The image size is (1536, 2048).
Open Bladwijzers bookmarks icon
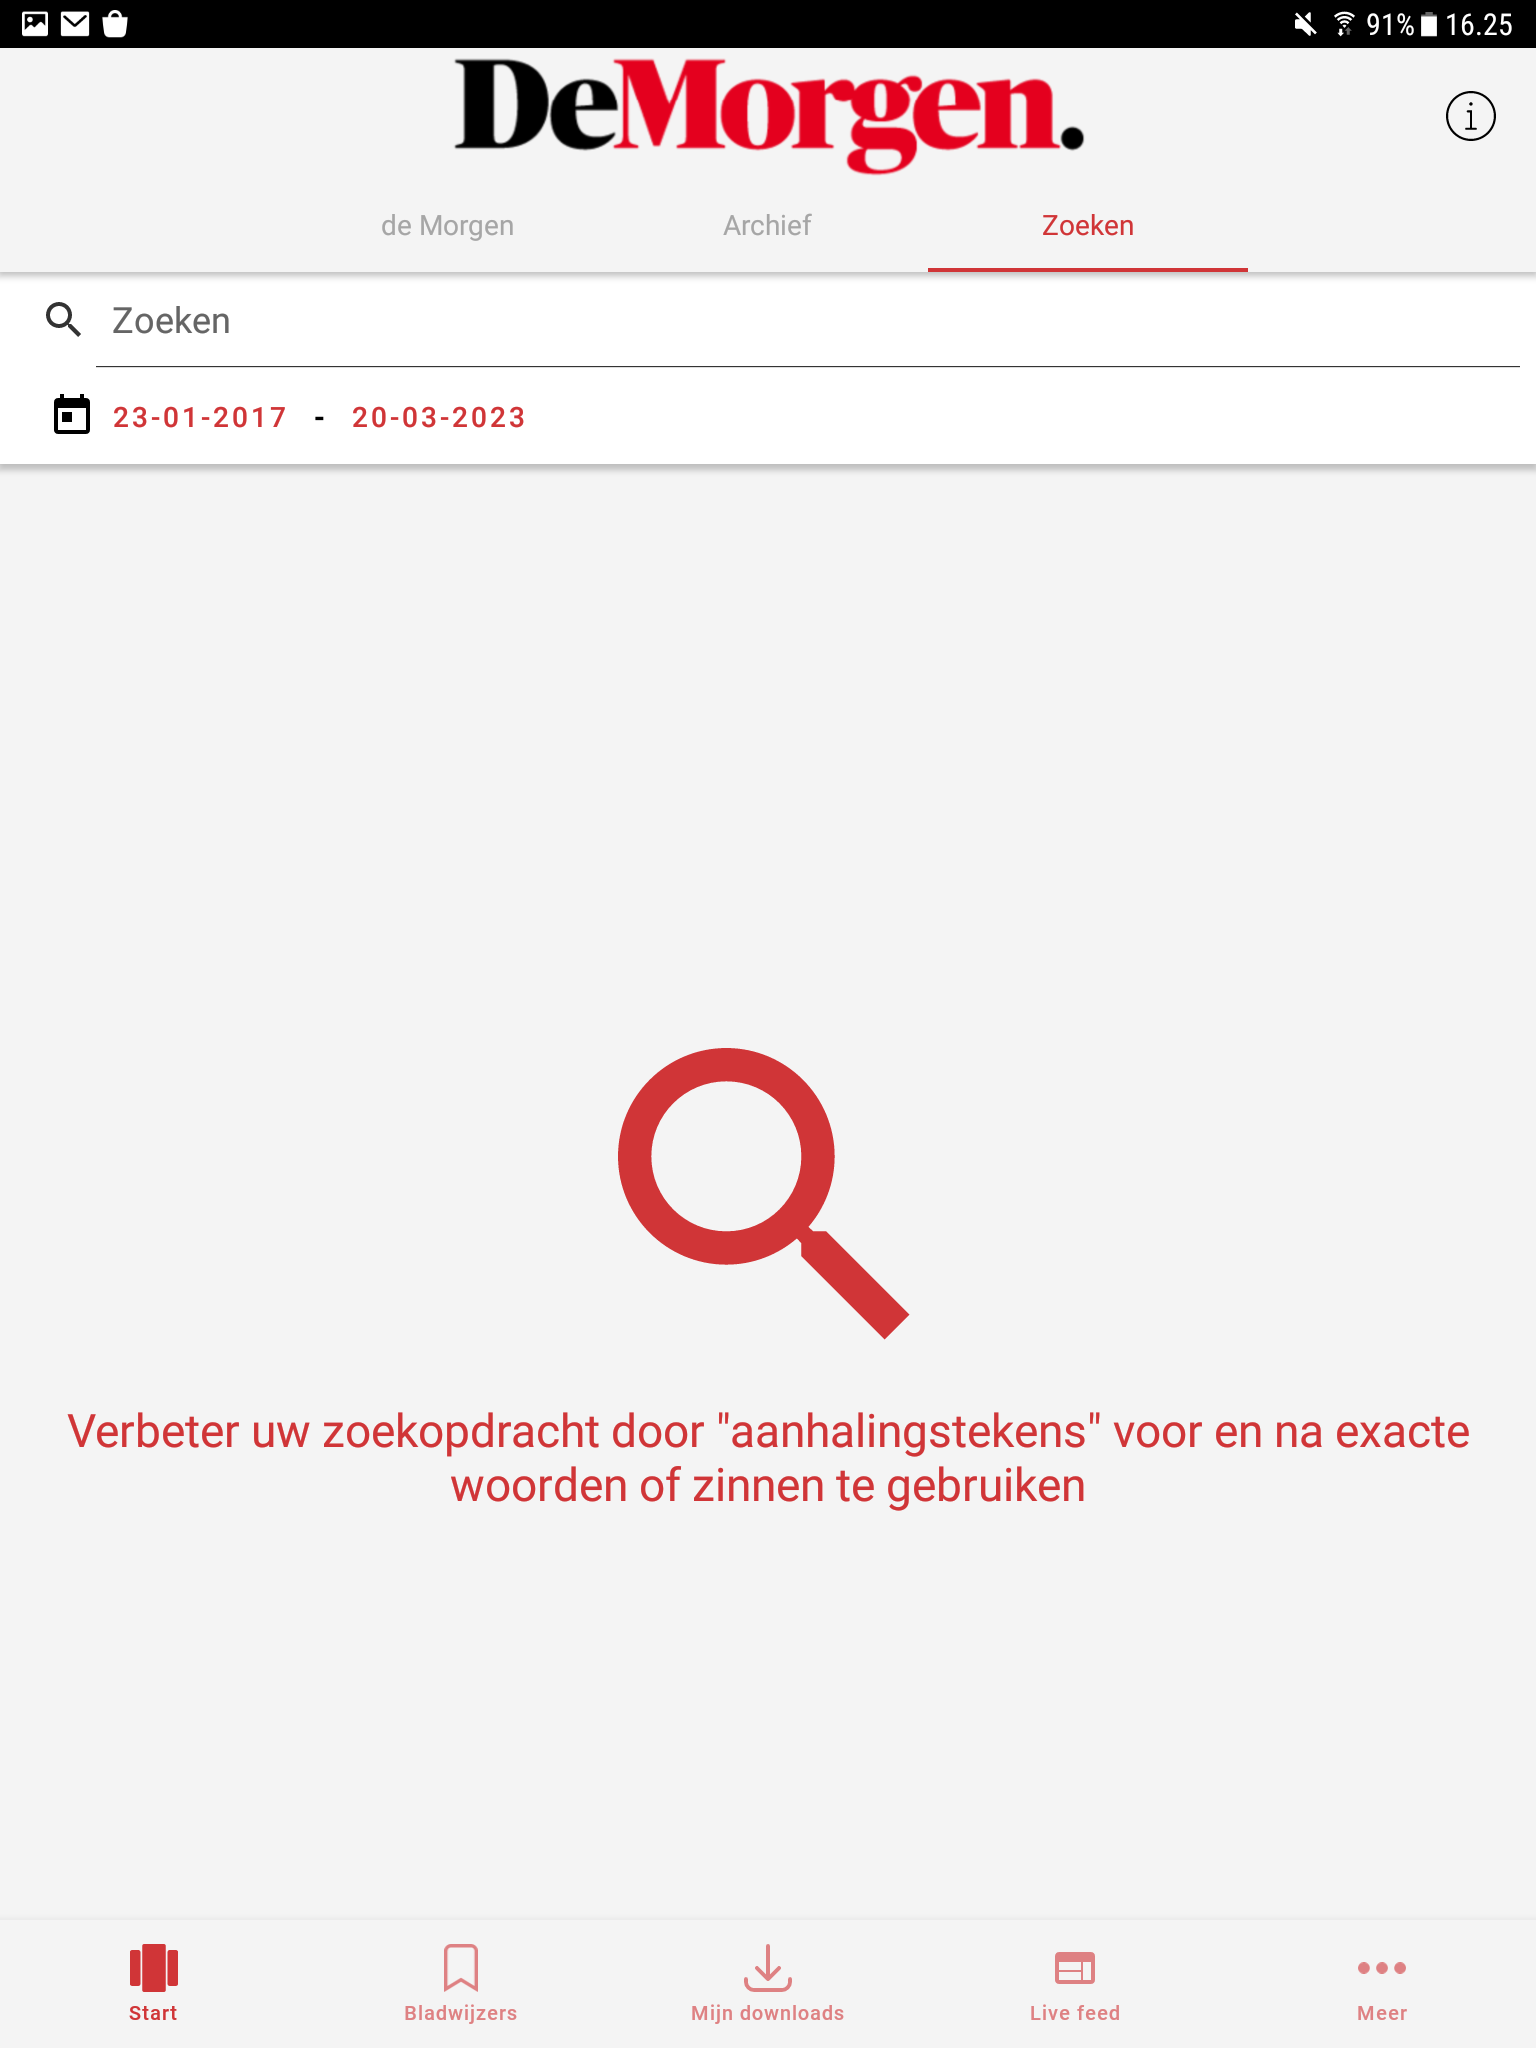click(x=460, y=1983)
